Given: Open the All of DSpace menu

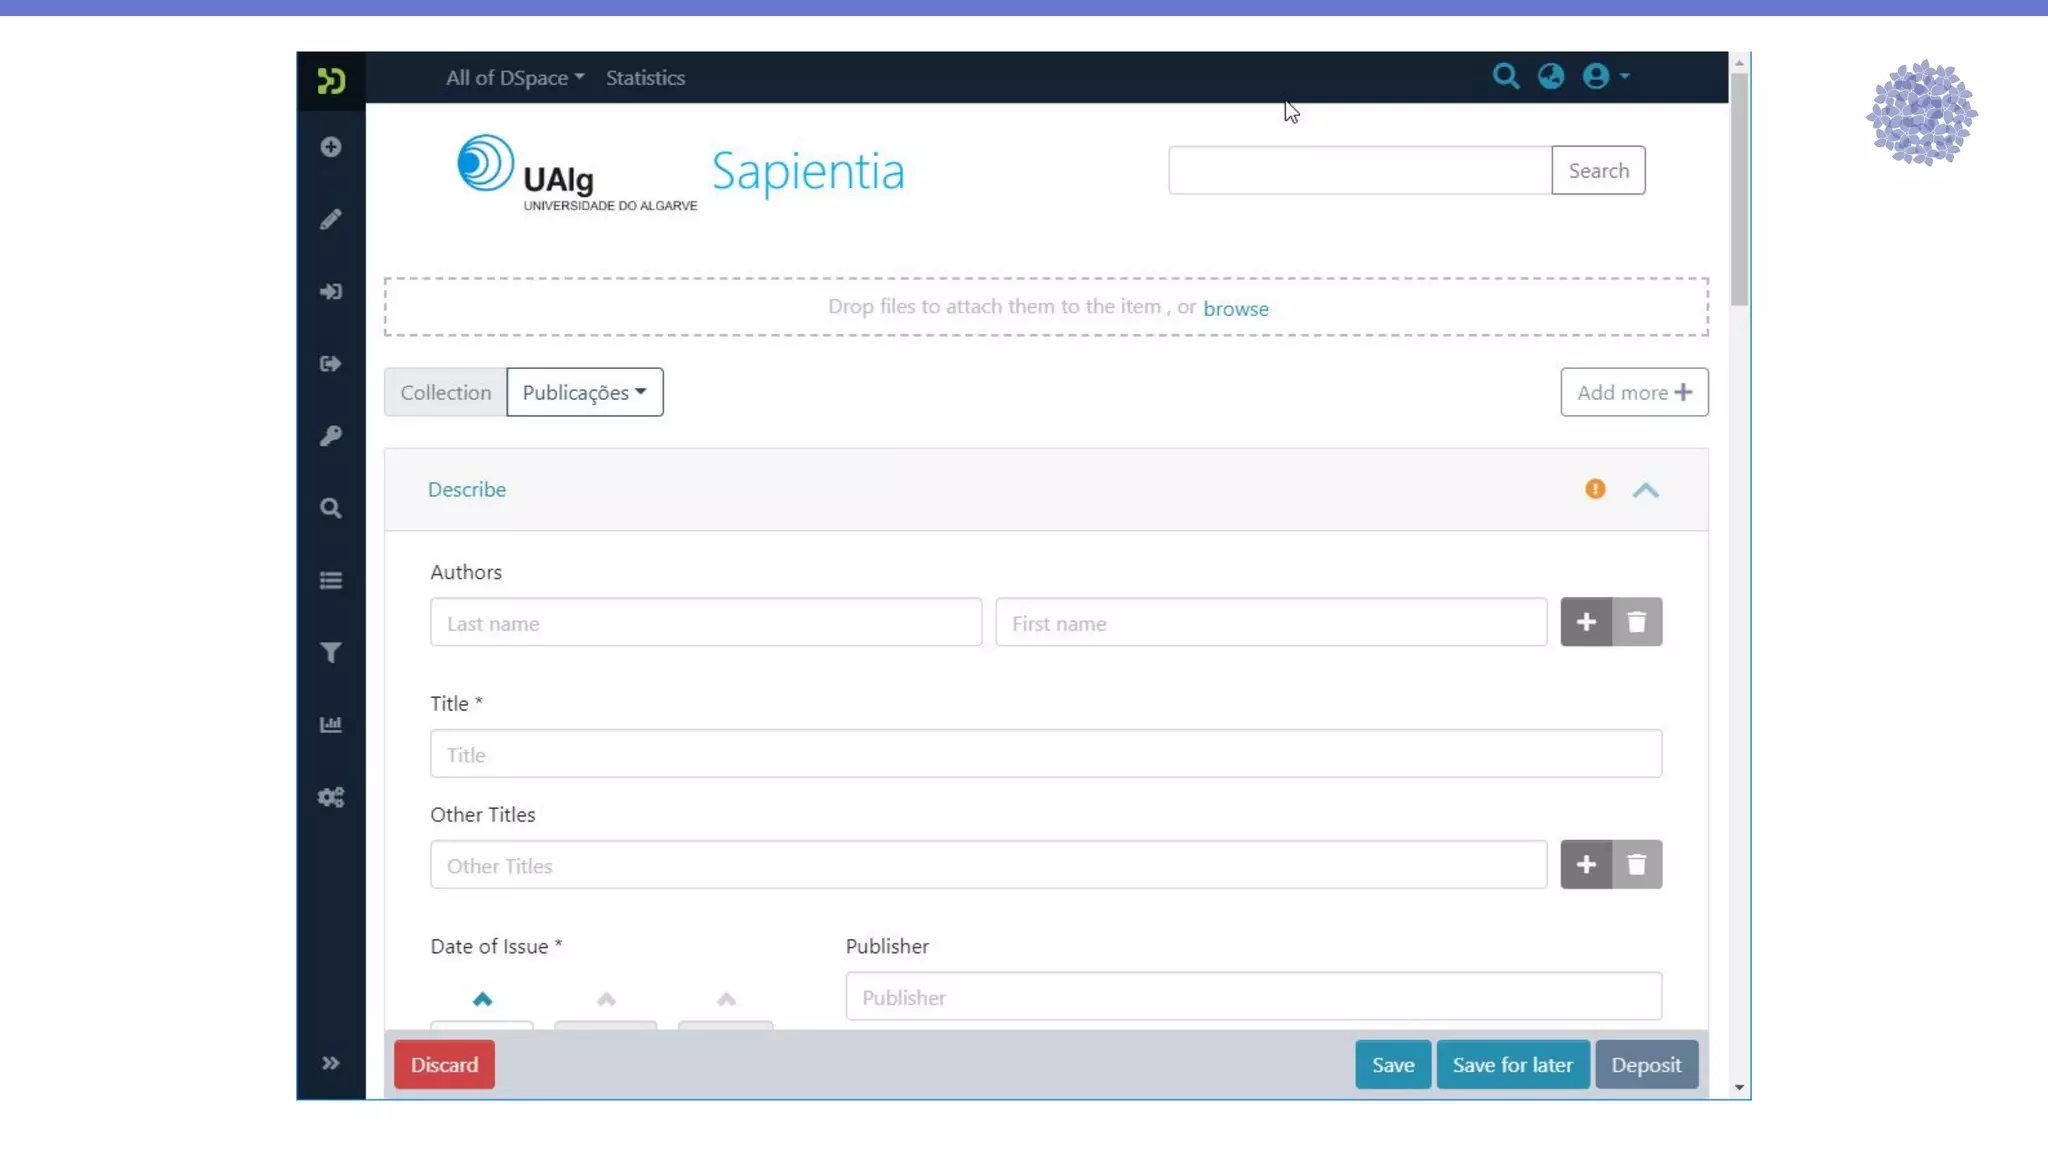Looking at the screenshot, I should [514, 78].
